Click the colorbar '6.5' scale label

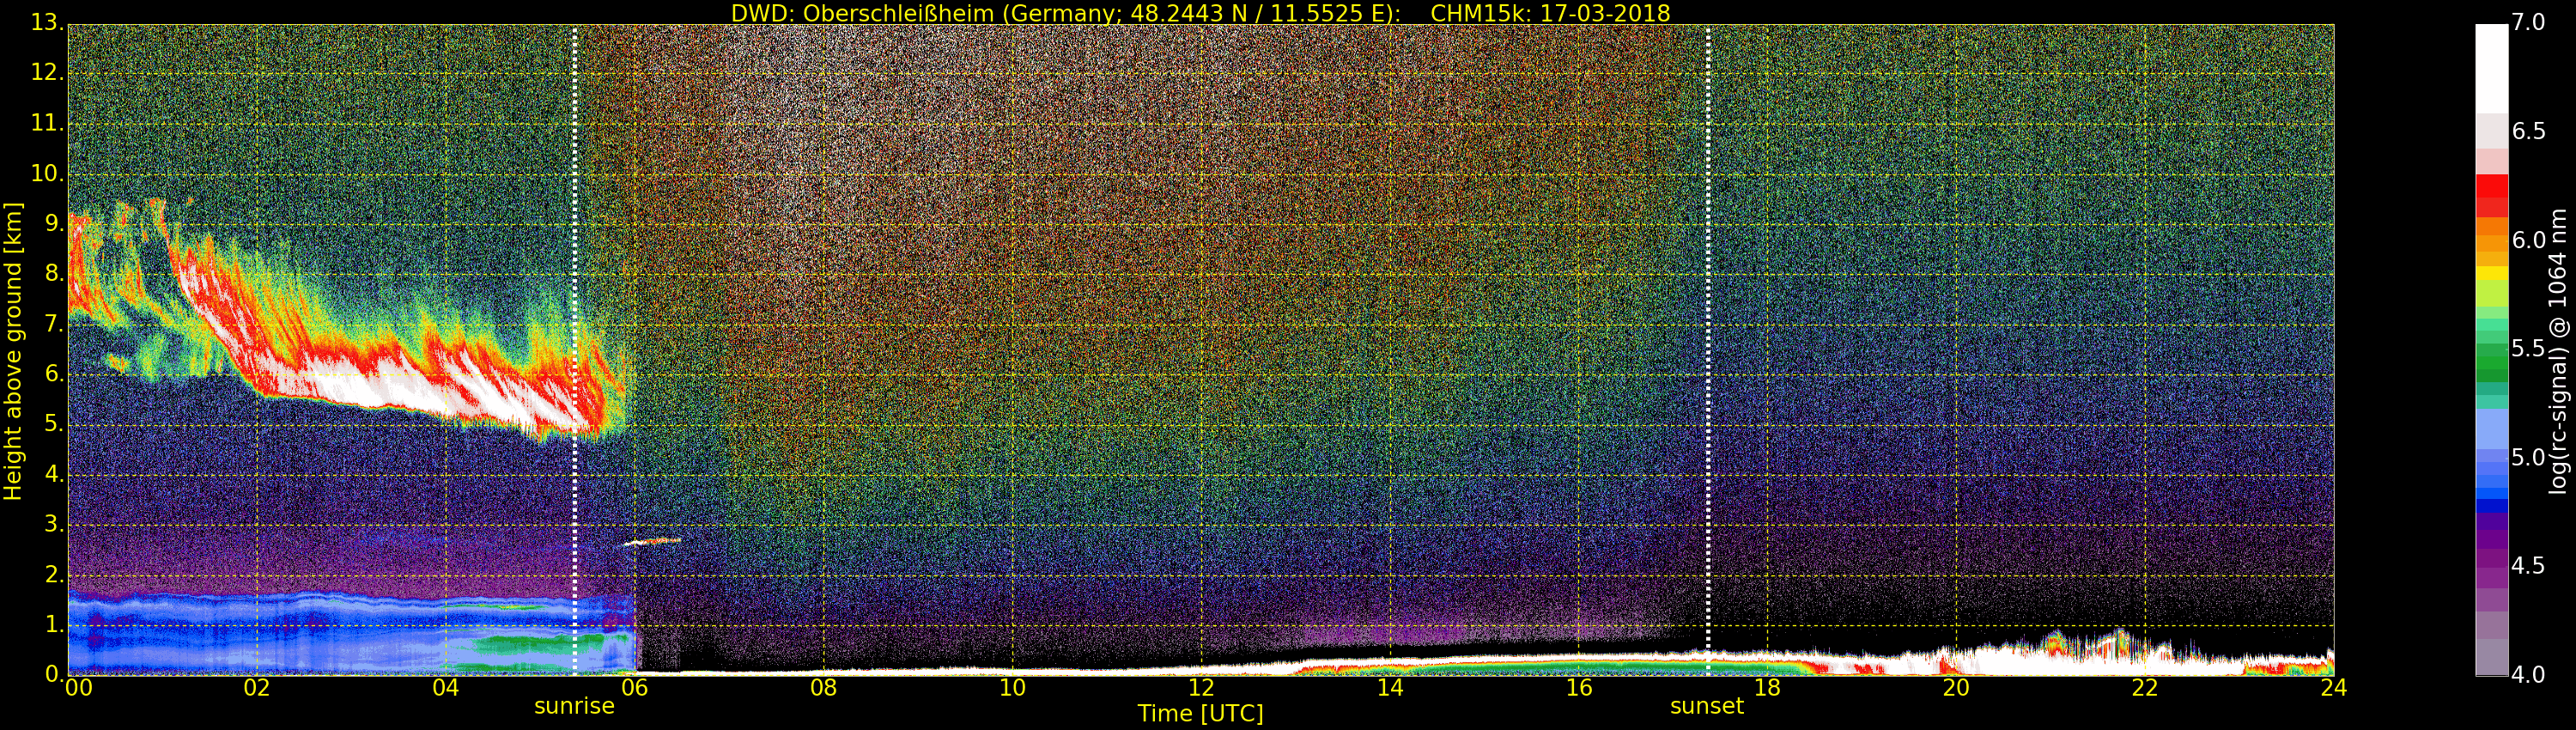pyautogui.click(x=2528, y=131)
